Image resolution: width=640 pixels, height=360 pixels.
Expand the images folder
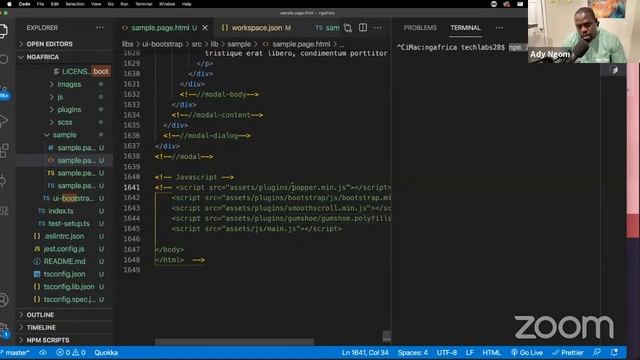point(69,84)
